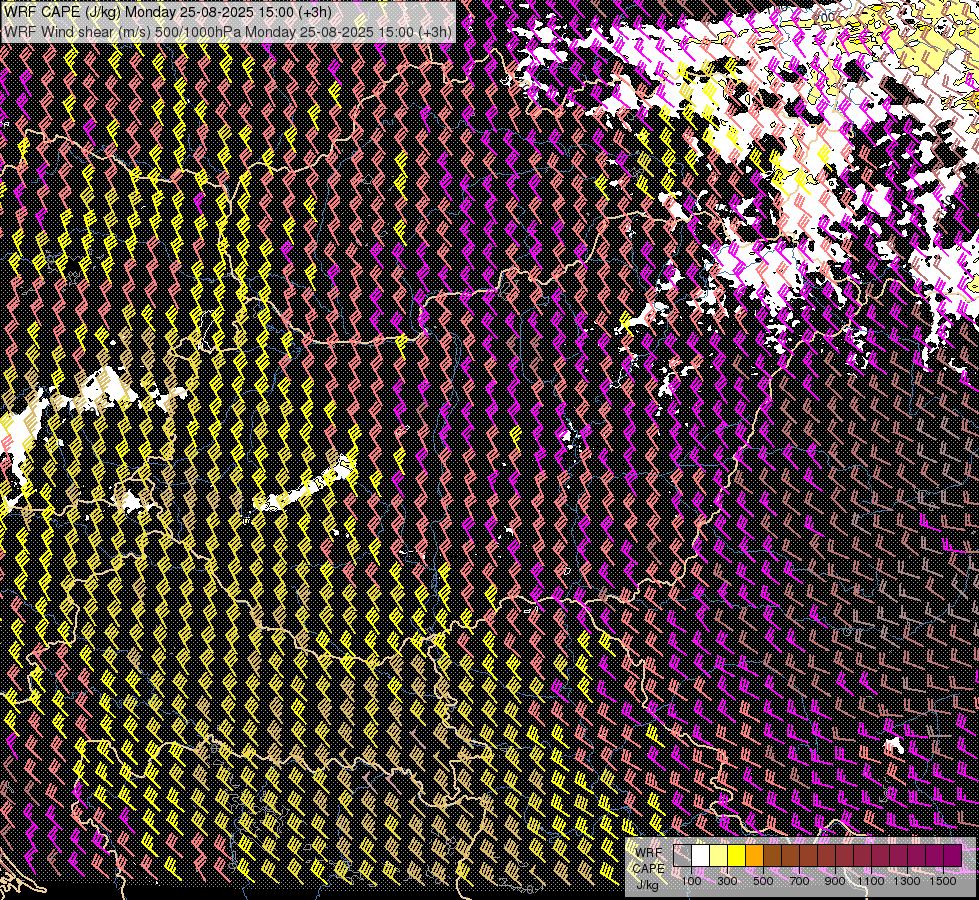
Task: Select the pale yellow CAPE legend swatch
Action: [719, 856]
